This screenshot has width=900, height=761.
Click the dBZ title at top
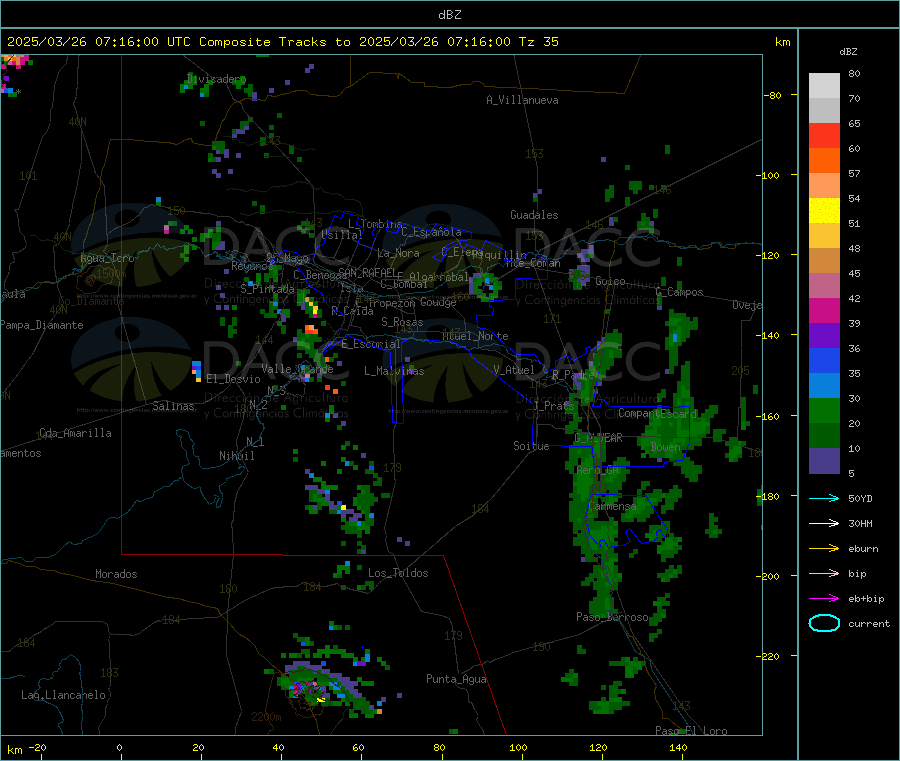pos(449,15)
